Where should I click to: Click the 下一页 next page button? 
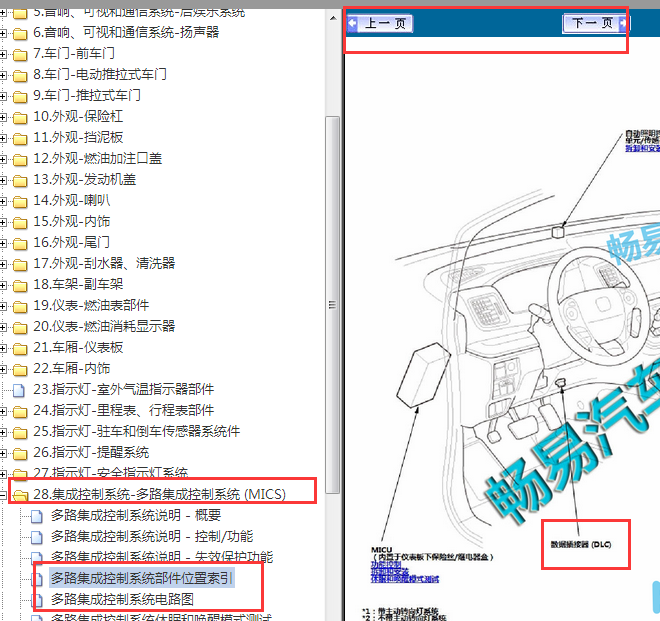pos(596,23)
